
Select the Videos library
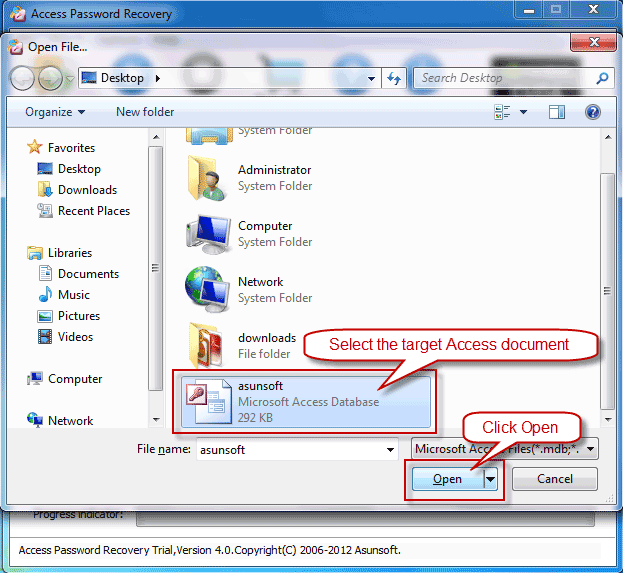pos(65,337)
